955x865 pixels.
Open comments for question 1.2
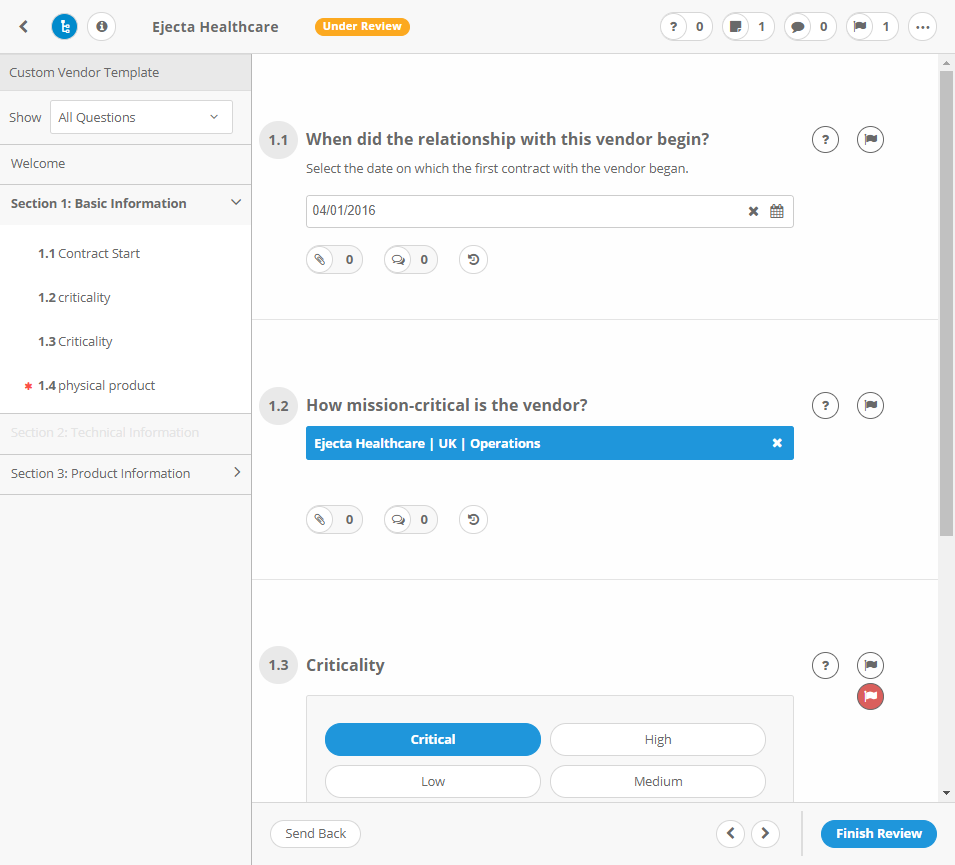410,519
